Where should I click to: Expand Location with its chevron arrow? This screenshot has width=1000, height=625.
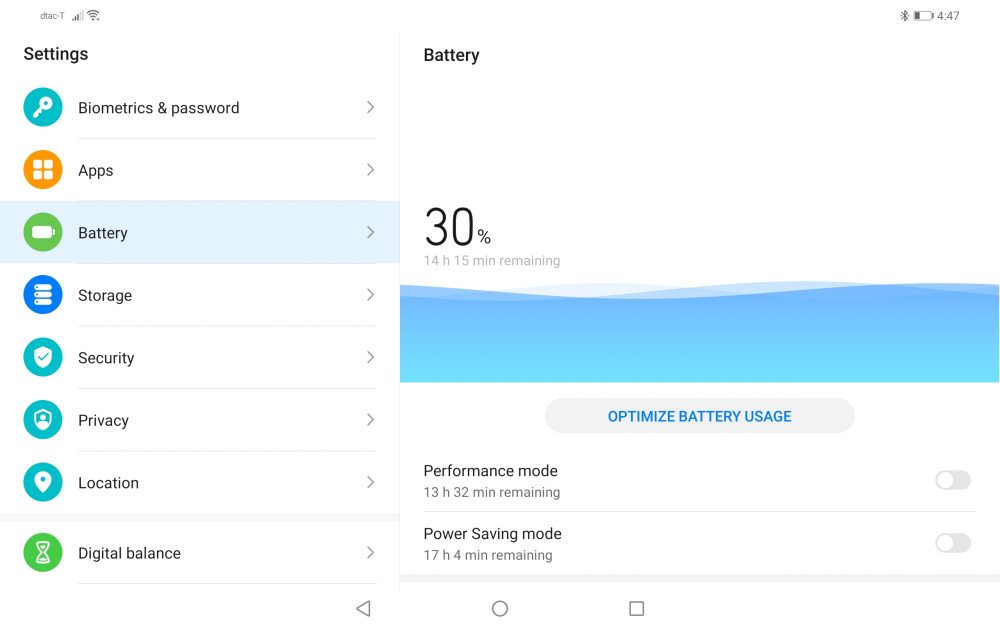tap(370, 482)
